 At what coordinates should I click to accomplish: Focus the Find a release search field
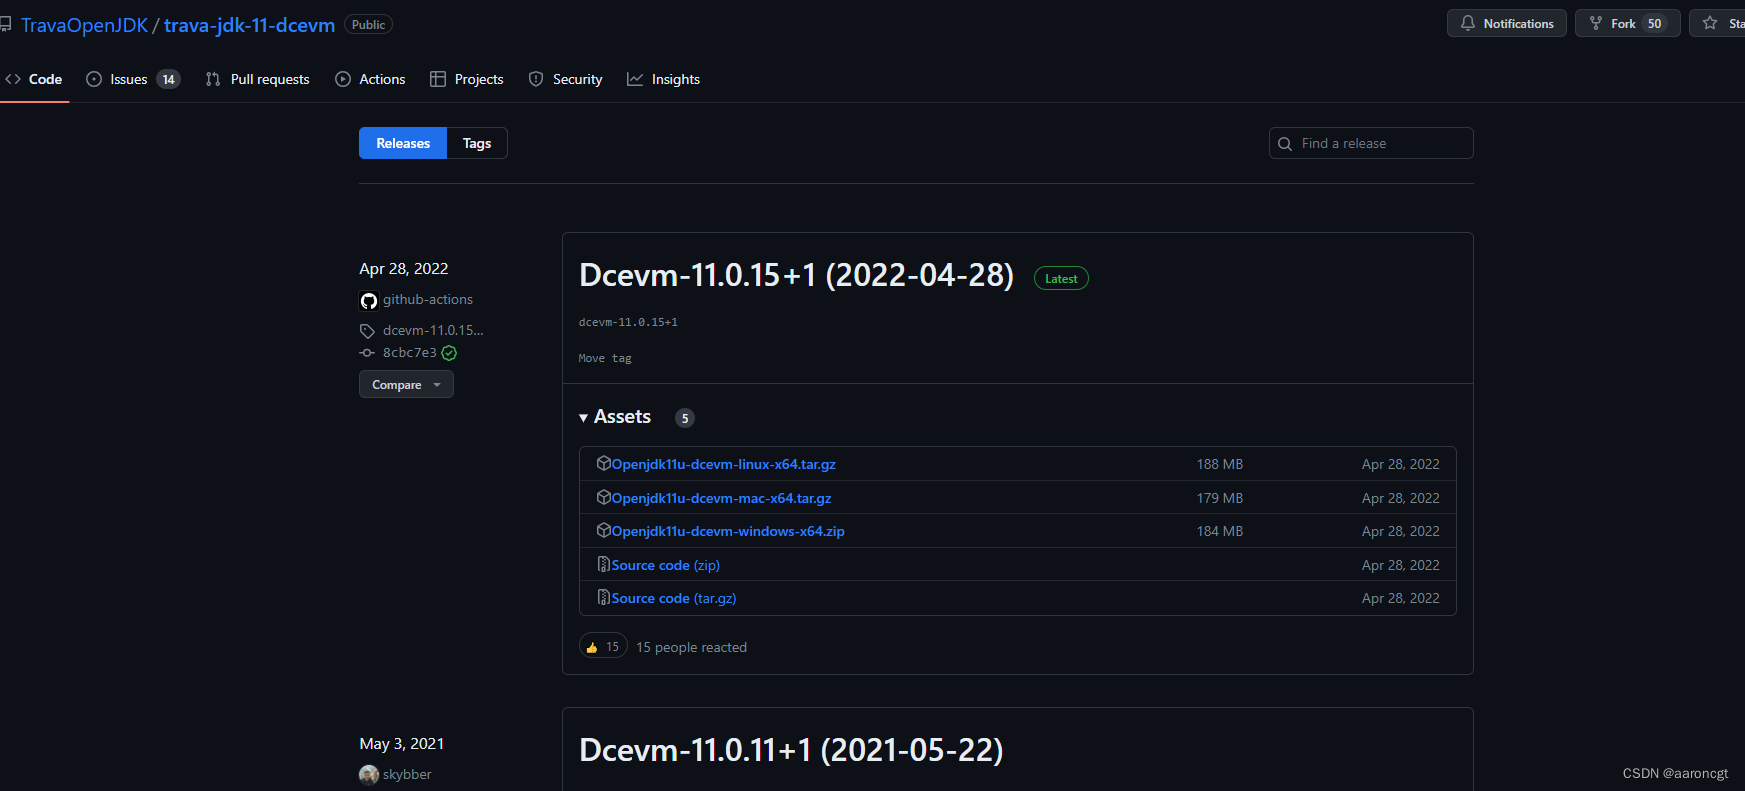pyautogui.click(x=1371, y=143)
